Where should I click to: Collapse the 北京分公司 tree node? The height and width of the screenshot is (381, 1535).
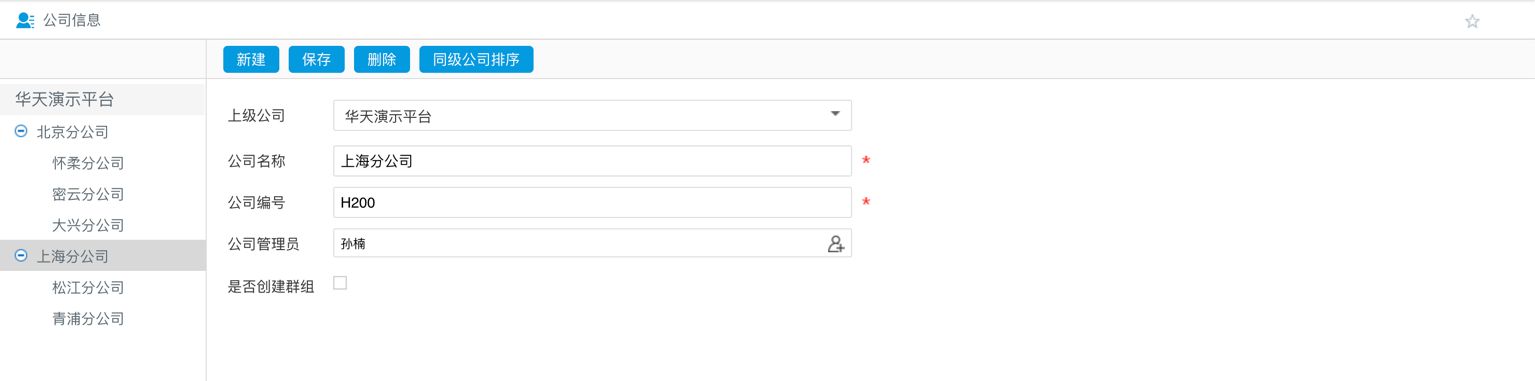[21, 131]
